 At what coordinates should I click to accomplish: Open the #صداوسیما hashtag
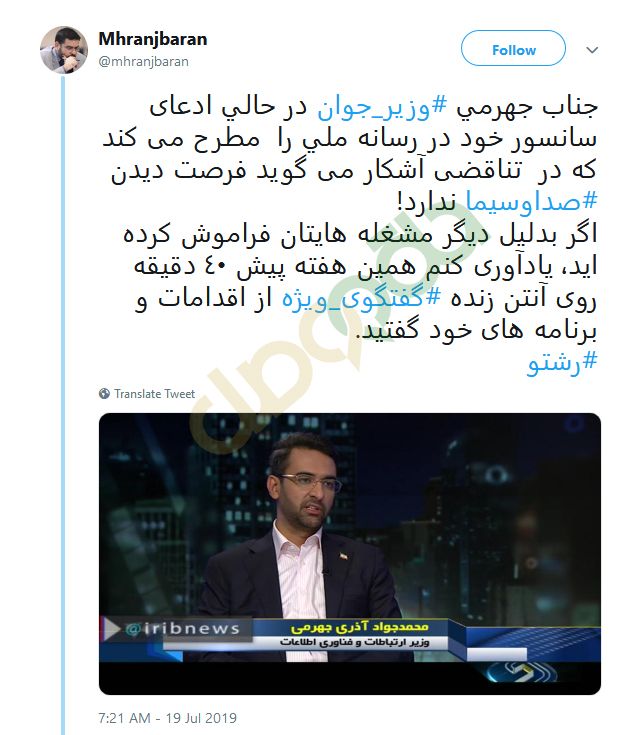(x=531, y=202)
